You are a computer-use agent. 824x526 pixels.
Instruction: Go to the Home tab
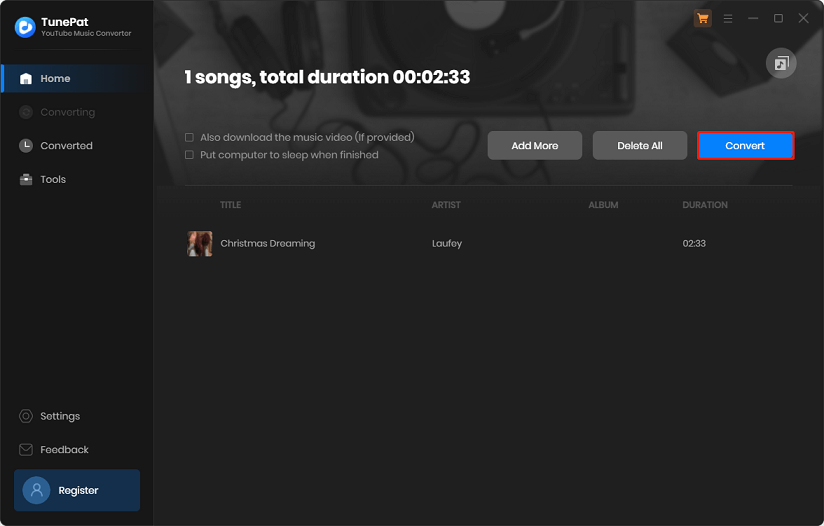click(x=77, y=79)
